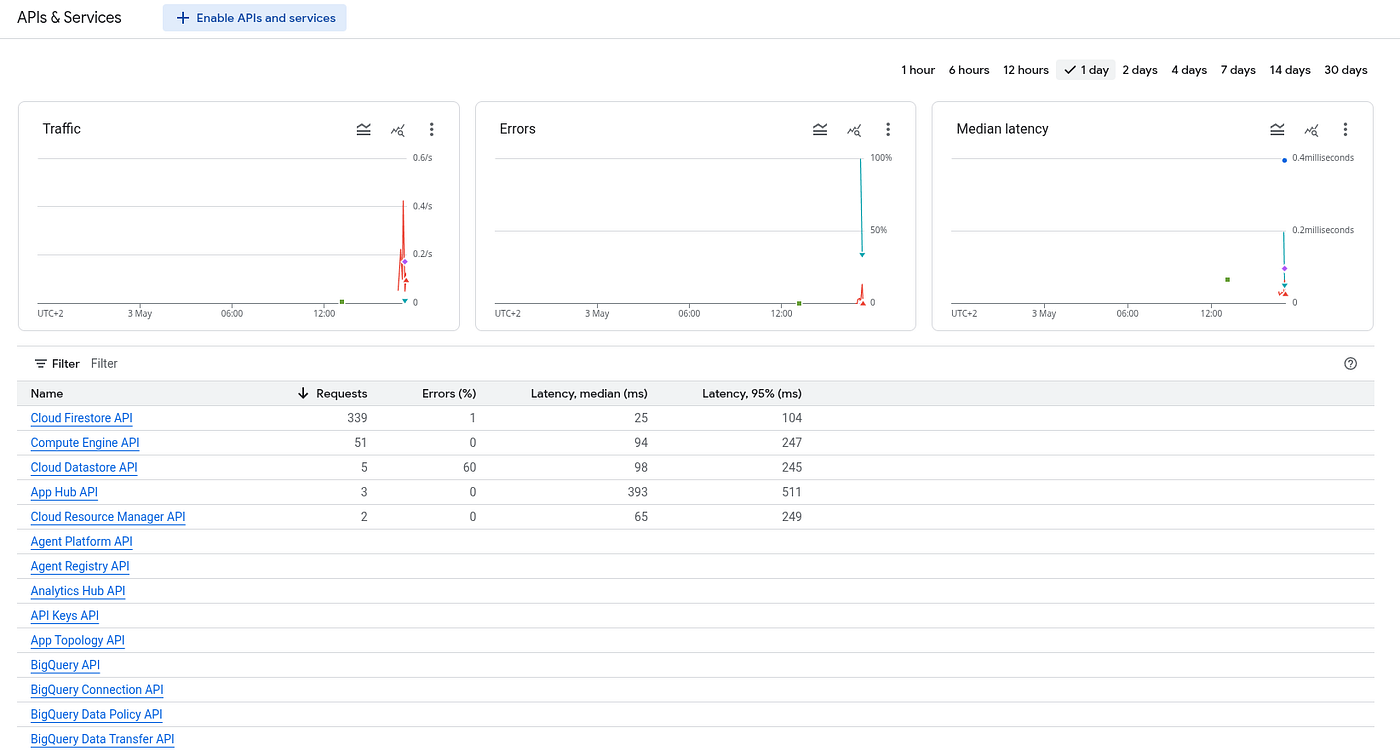Viewport: 1400px width, 750px height.
Task: Open Analytics Hub API link
Action: pyautogui.click(x=78, y=591)
